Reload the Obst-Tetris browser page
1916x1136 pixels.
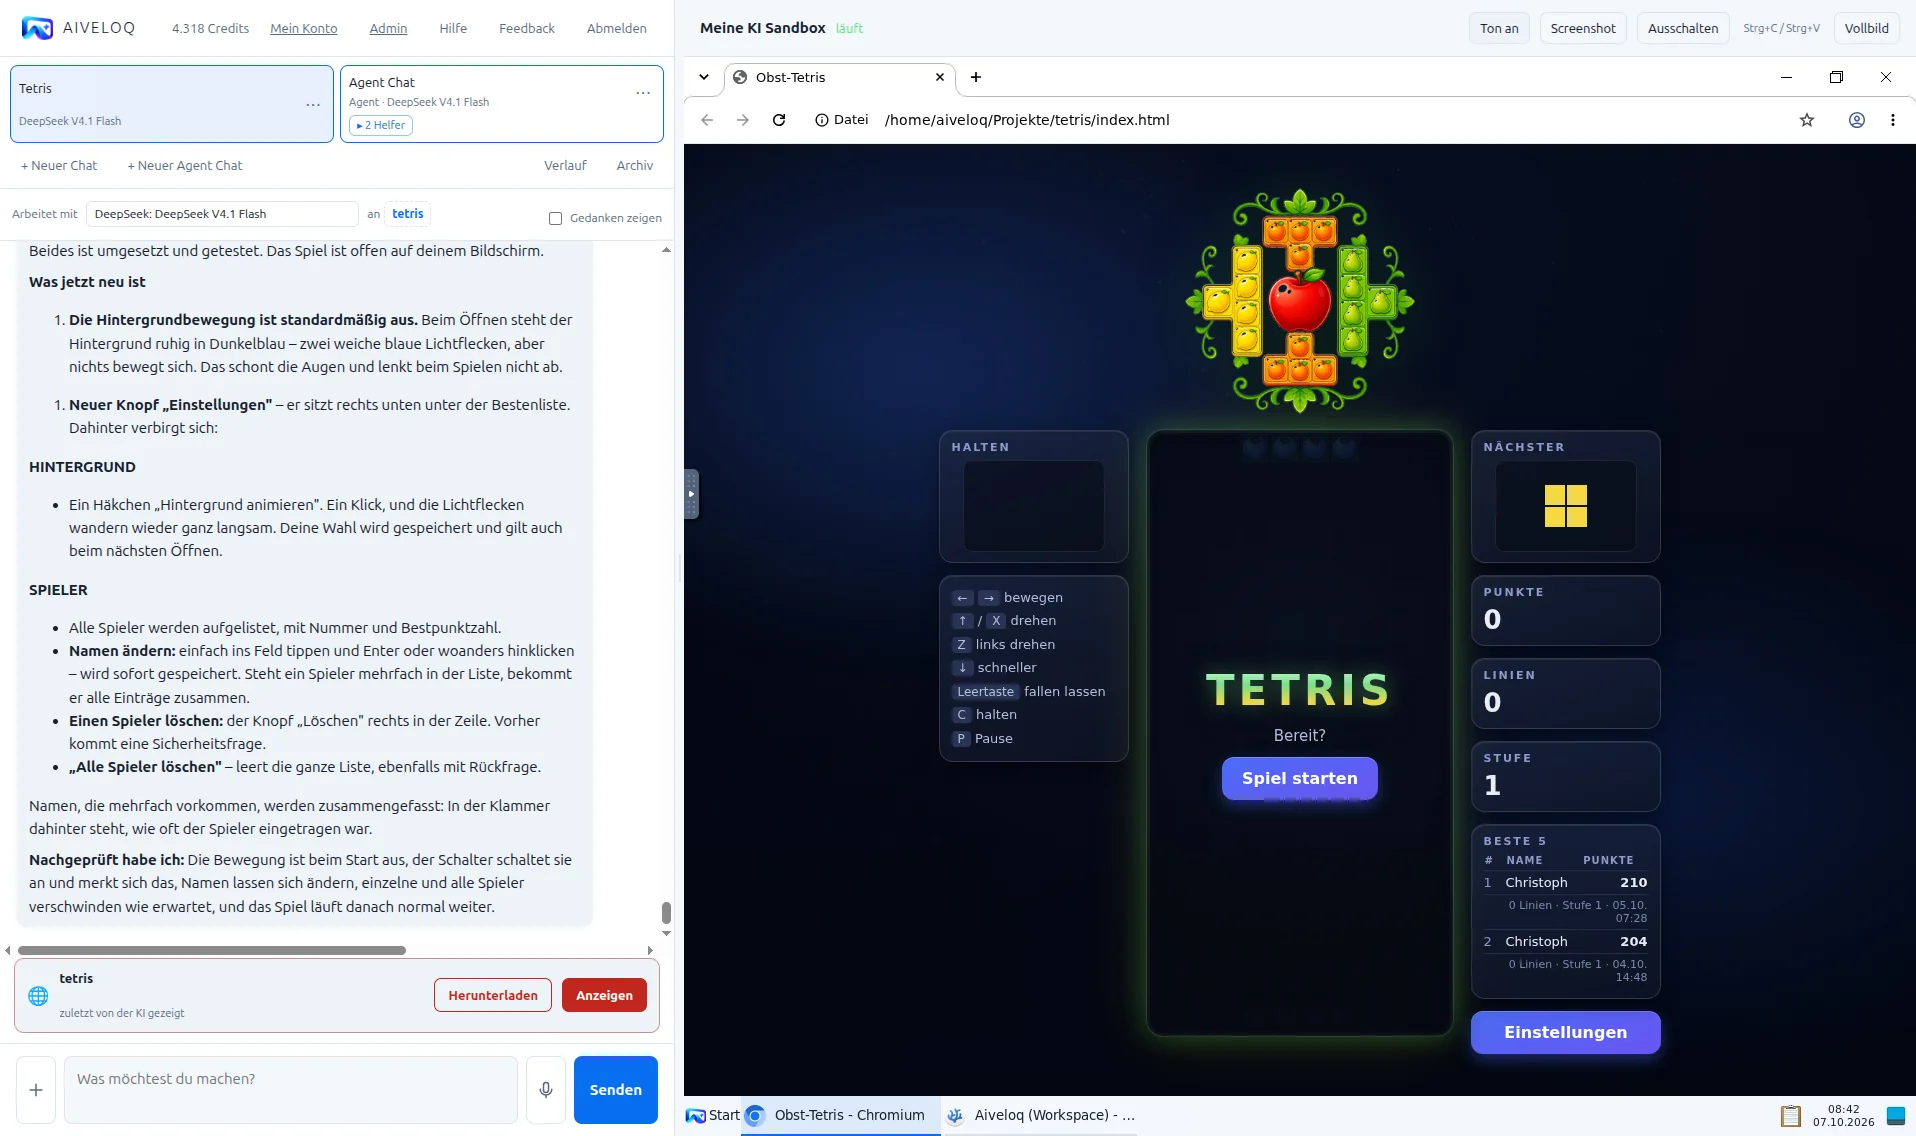(779, 120)
